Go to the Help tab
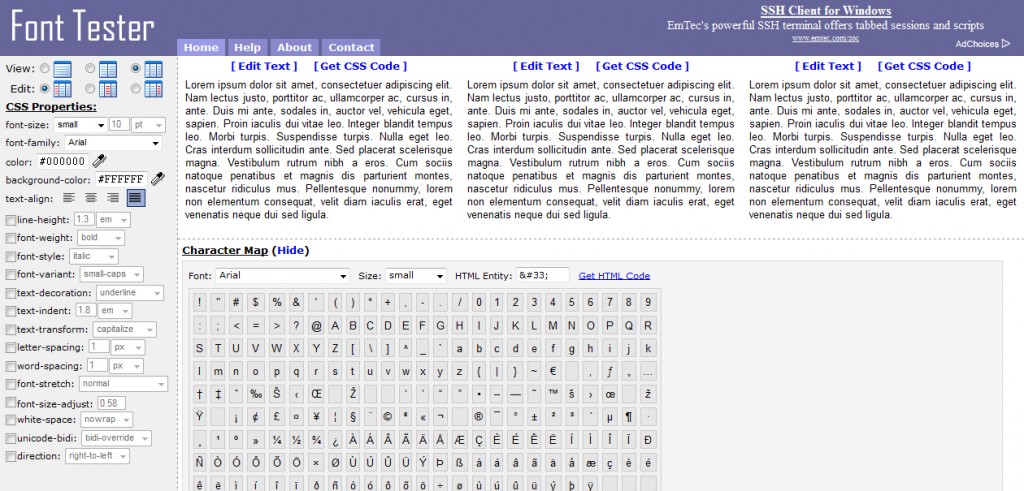 click(247, 47)
